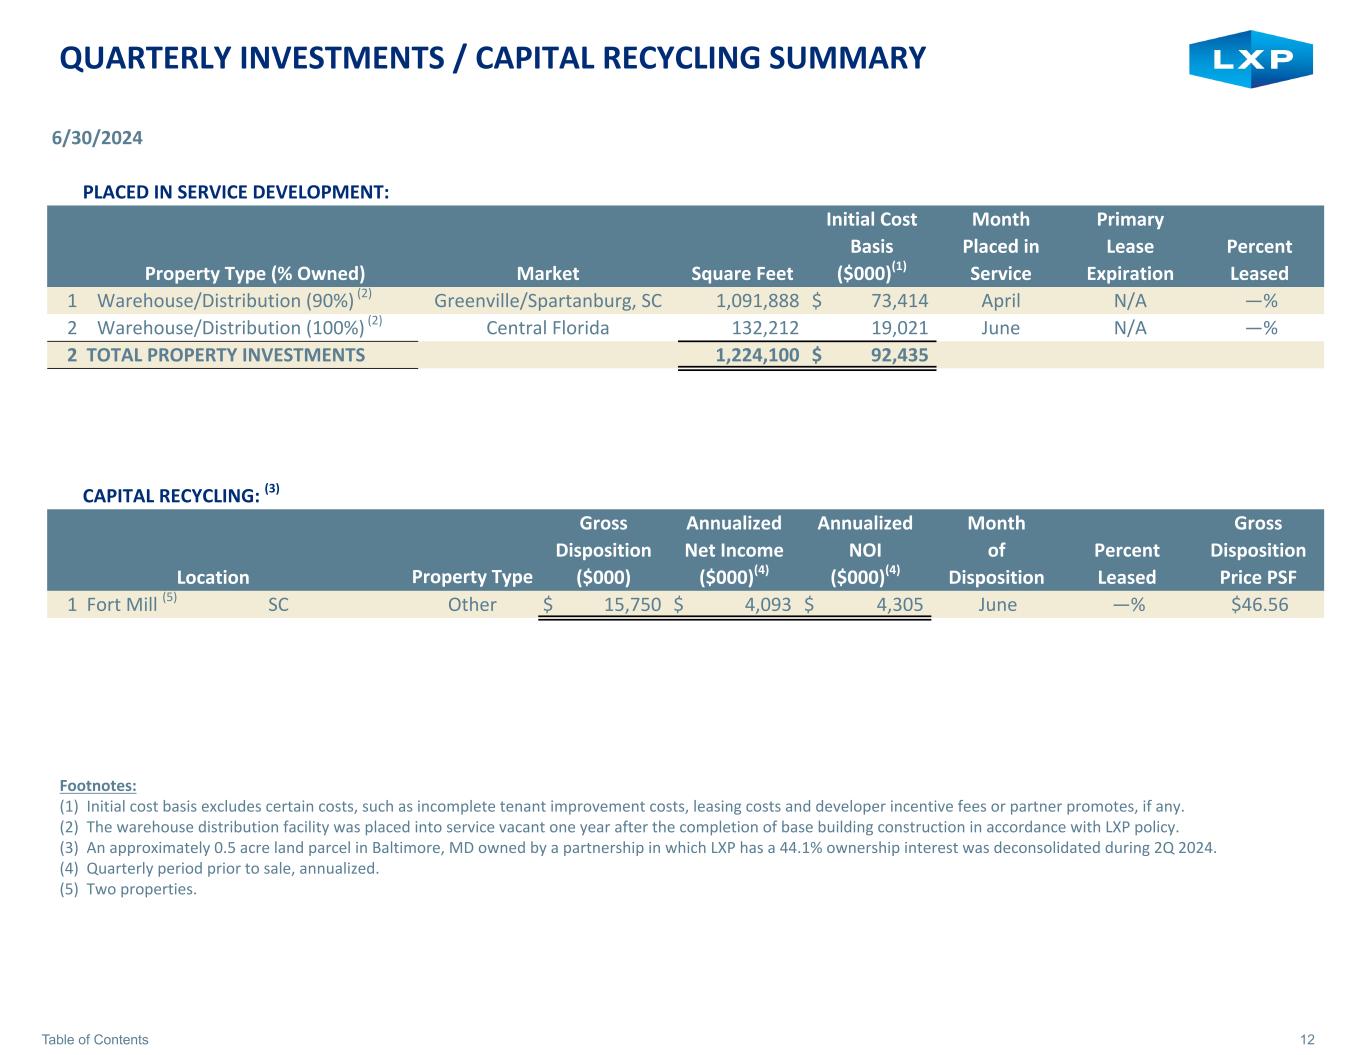
Task: Click the Quarterly Investments slide title
Action: click(492, 58)
